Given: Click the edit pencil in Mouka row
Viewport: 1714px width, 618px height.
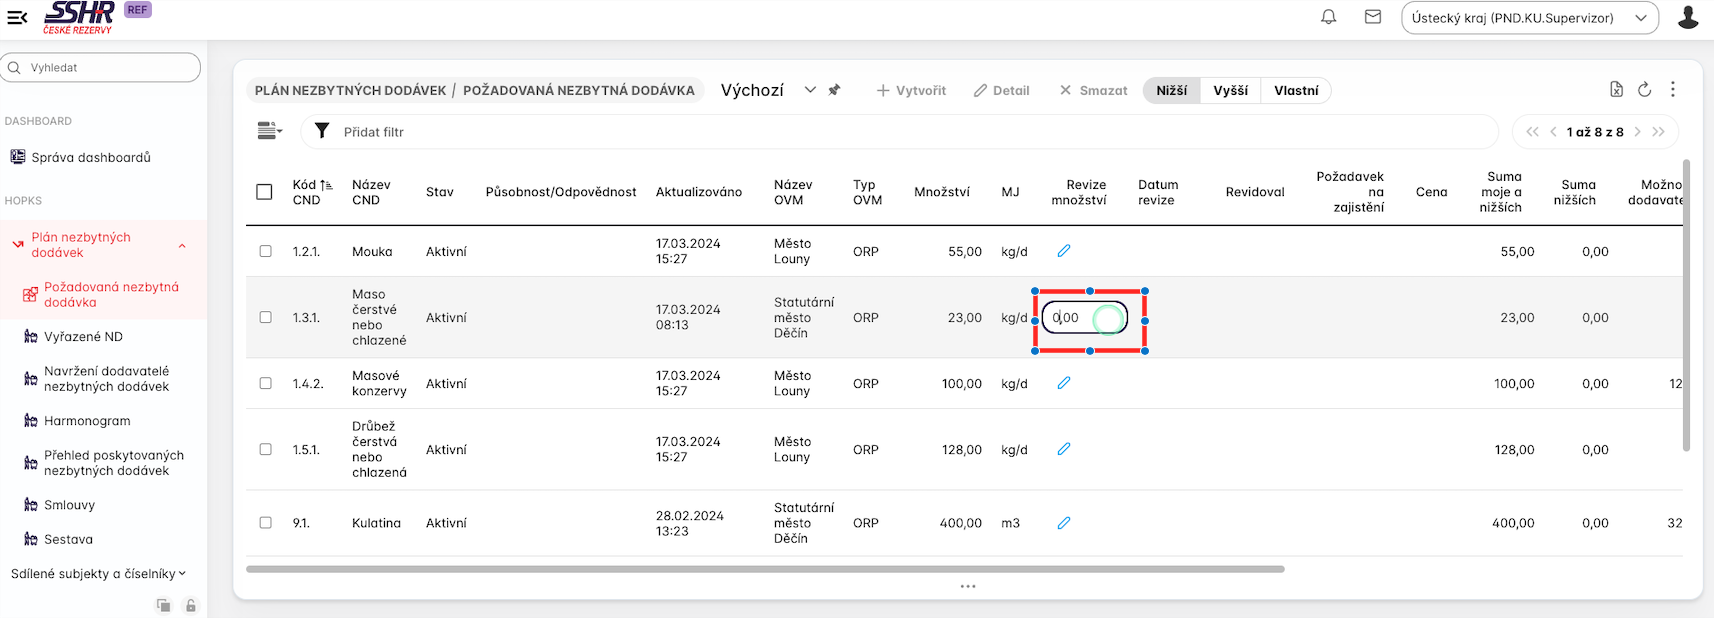Looking at the screenshot, I should 1064,251.
